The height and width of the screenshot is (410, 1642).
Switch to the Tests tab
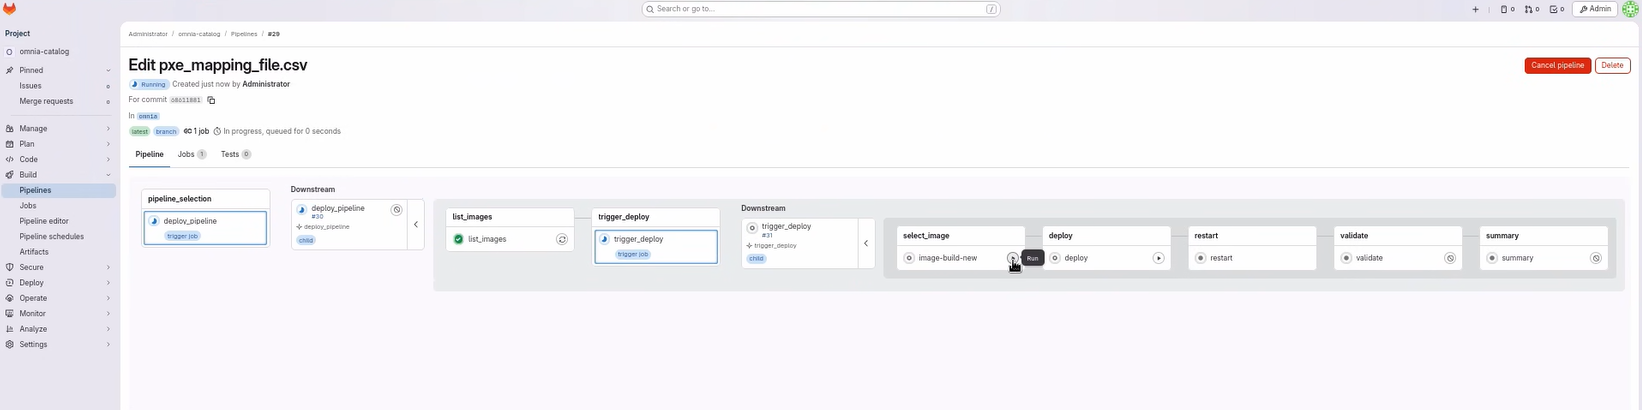pos(236,154)
